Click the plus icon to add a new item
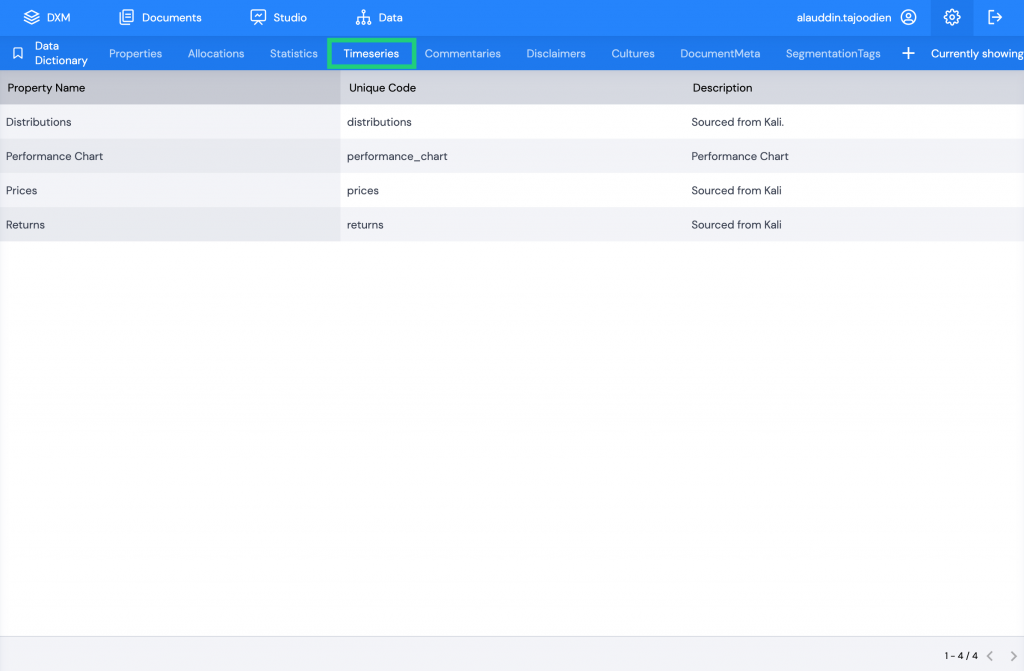This screenshot has width=1024, height=671. tap(908, 53)
